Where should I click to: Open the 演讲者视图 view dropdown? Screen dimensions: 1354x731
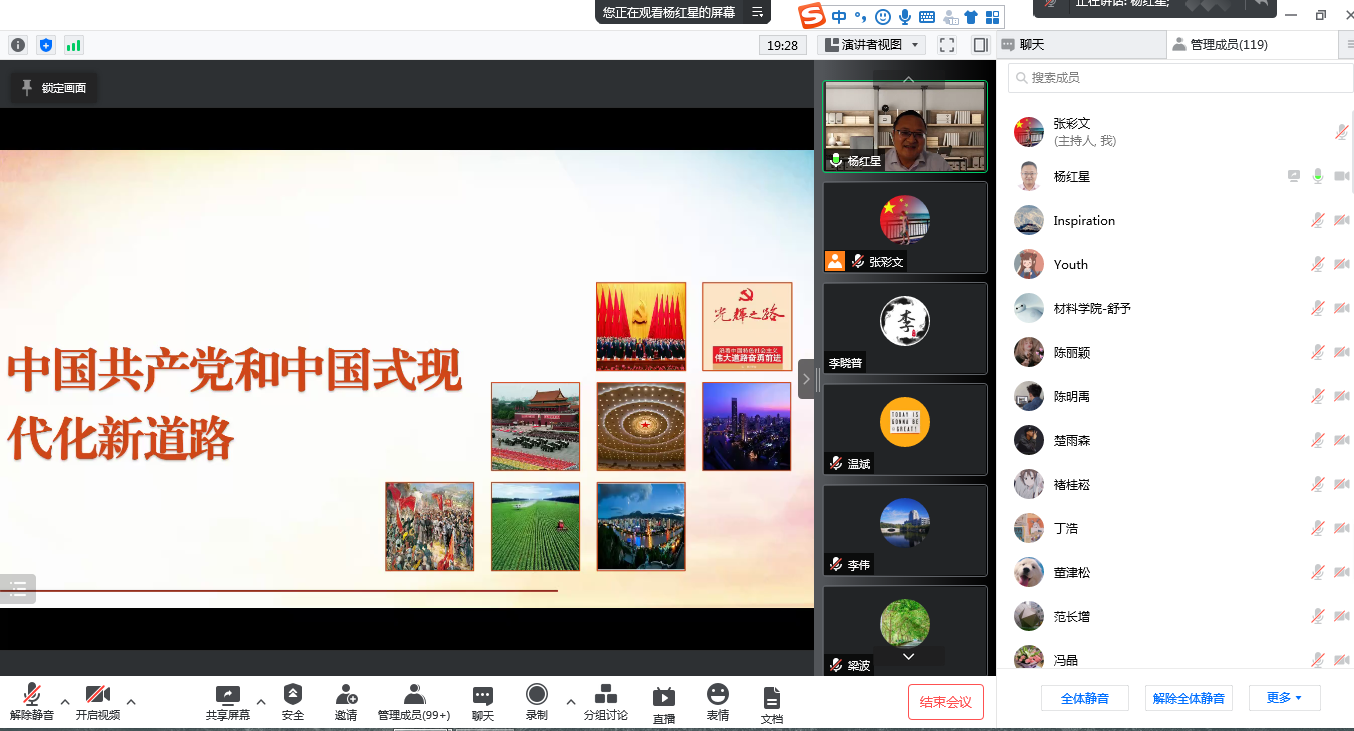pyautogui.click(x=871, y=45)
